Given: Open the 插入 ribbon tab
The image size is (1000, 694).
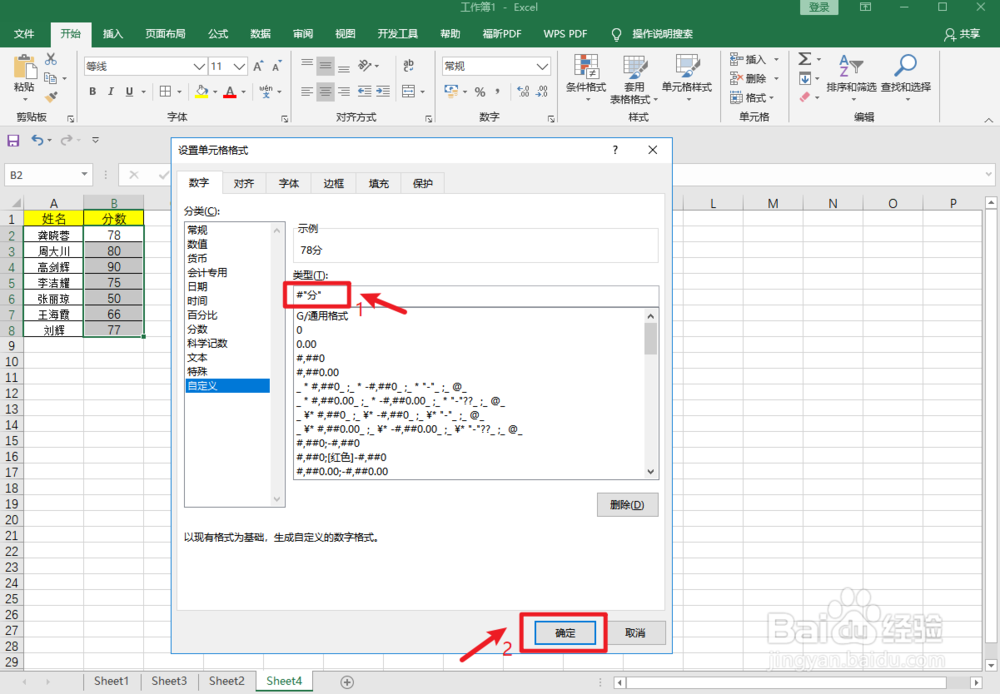Looking at the screenshot, I should (x=112, y=33).
